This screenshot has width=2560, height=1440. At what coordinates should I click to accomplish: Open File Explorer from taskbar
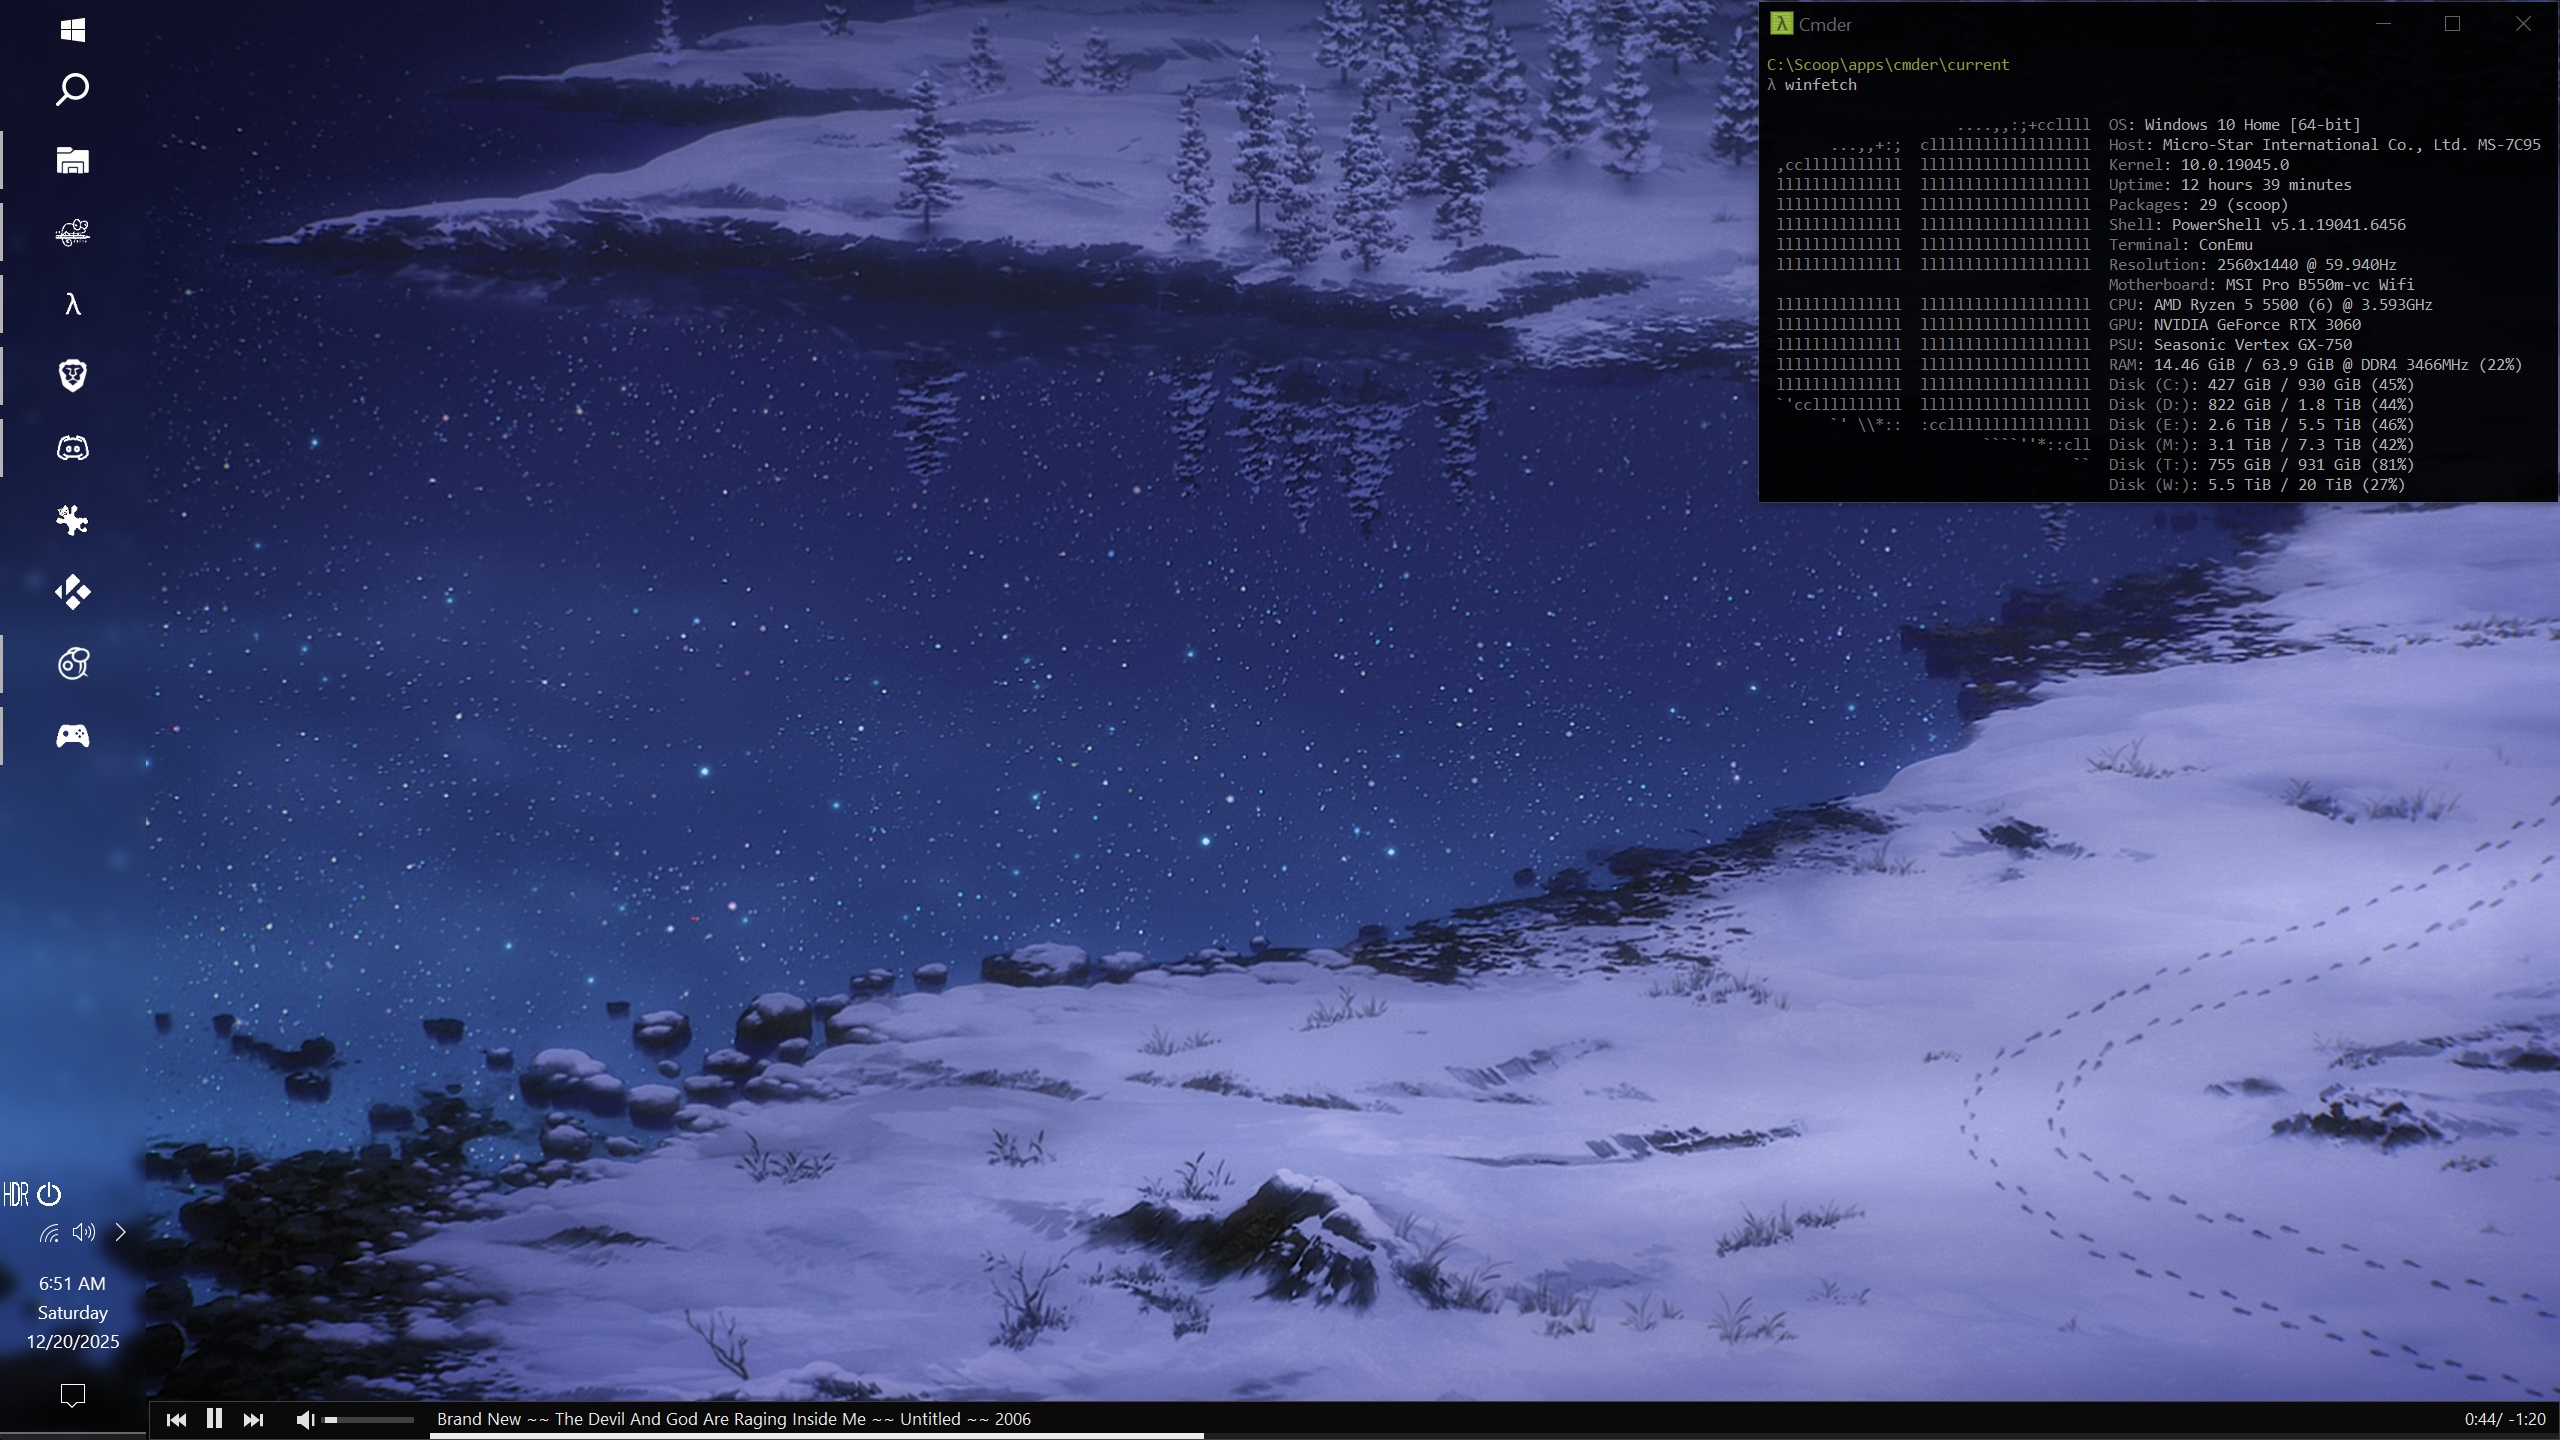pos(72,161)
